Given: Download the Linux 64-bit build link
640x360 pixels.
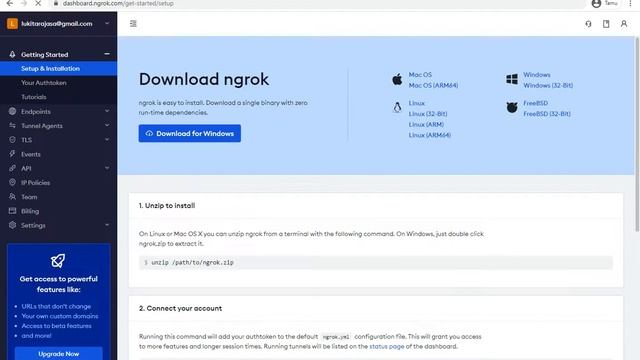Looking at the screenshot, I should (x=417, y=103).
